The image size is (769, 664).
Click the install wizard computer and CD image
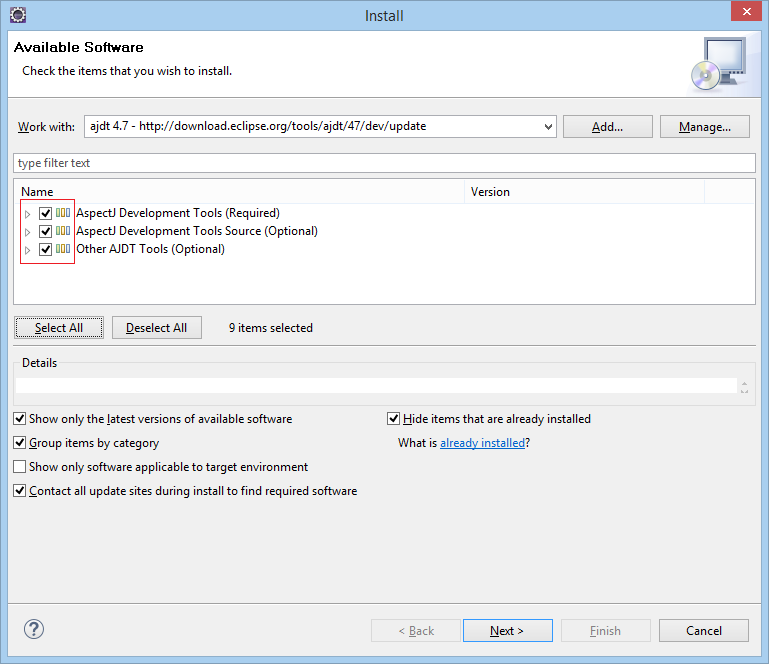click(719, 64)
